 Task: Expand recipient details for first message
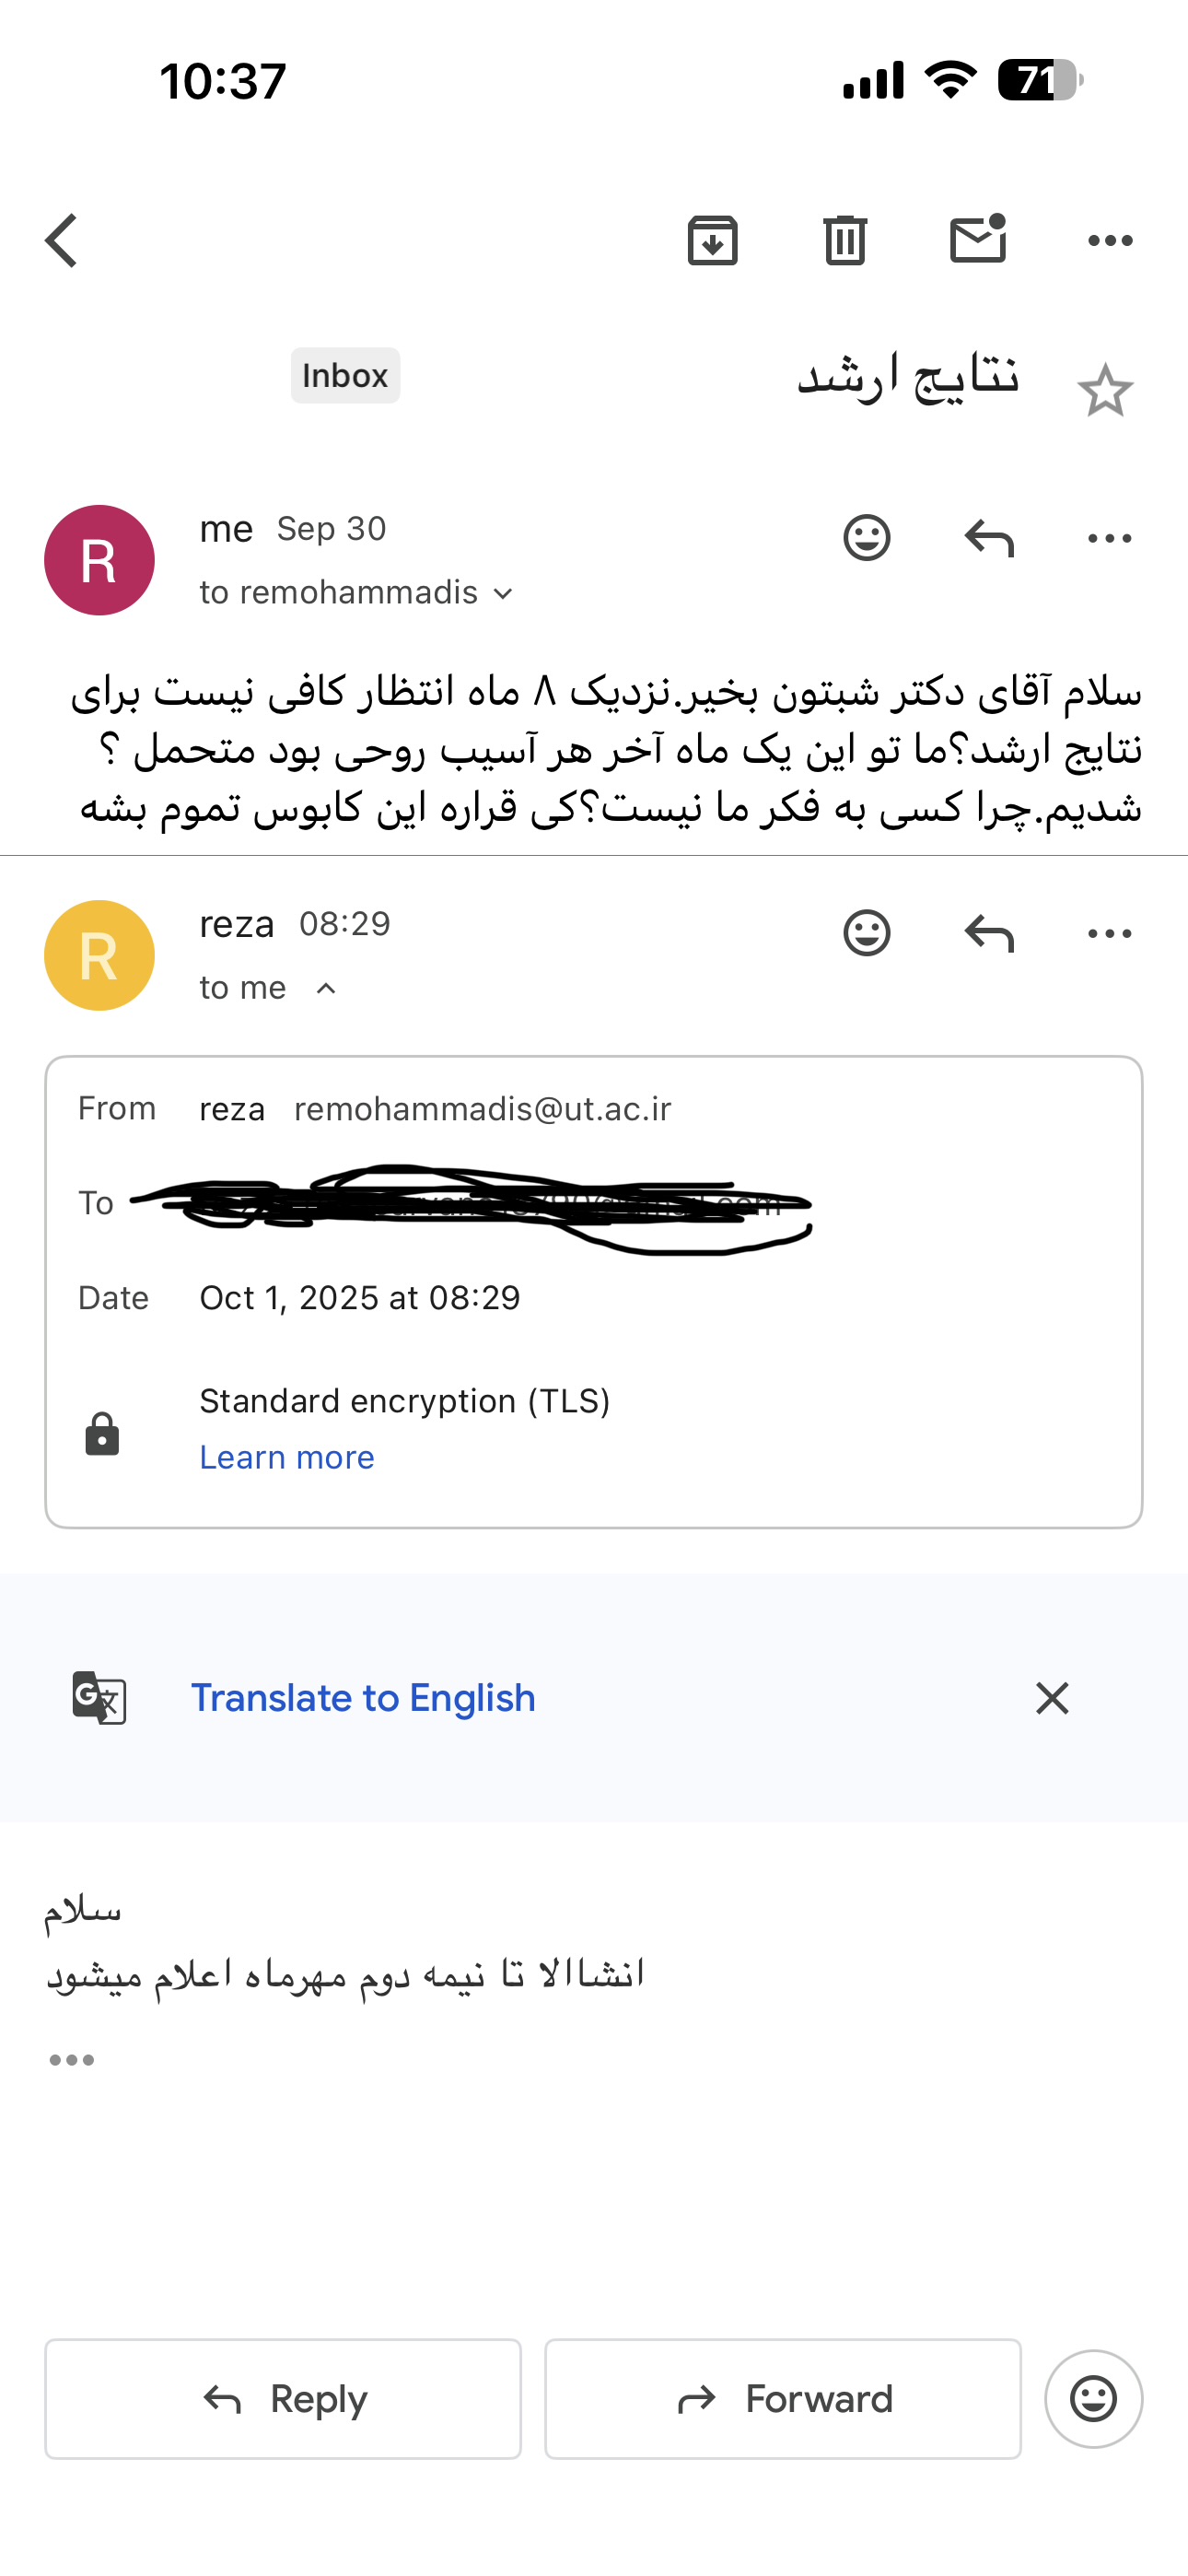504,594
